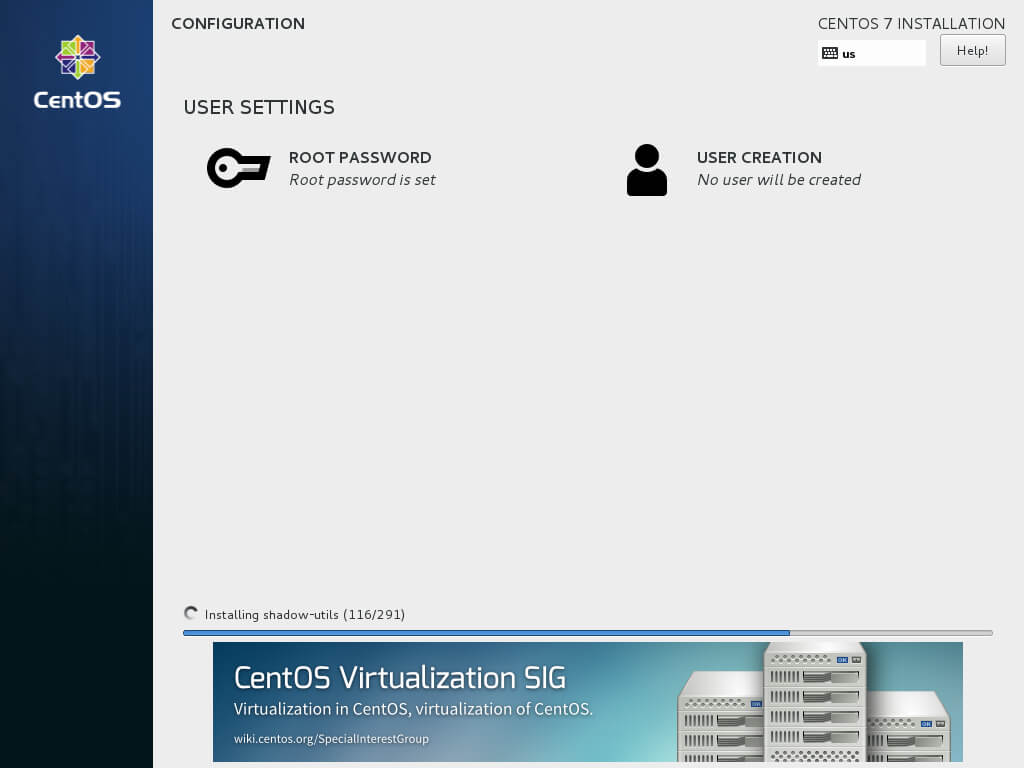Screen dimensions: 1024x768
Task: Click the installation progress spinner icon
Action: (191, 613)
